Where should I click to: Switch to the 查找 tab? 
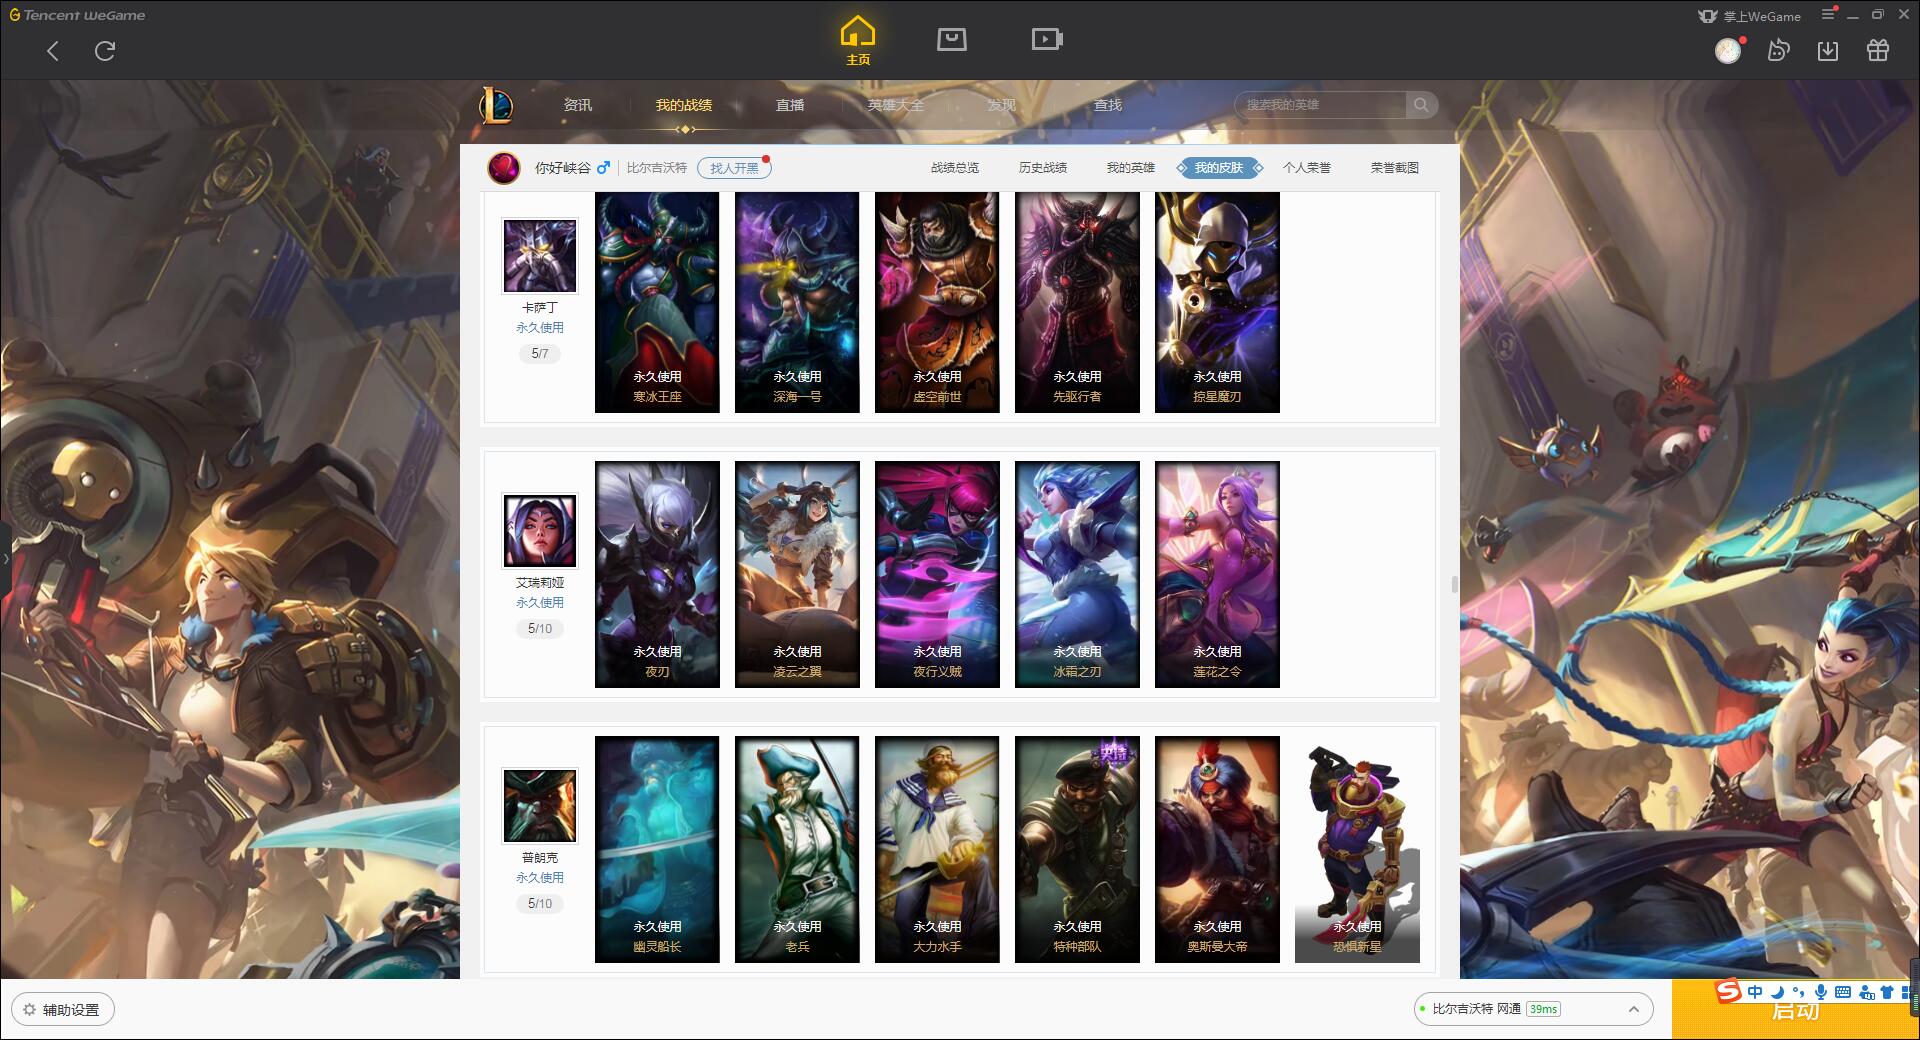pos(1108,105)
